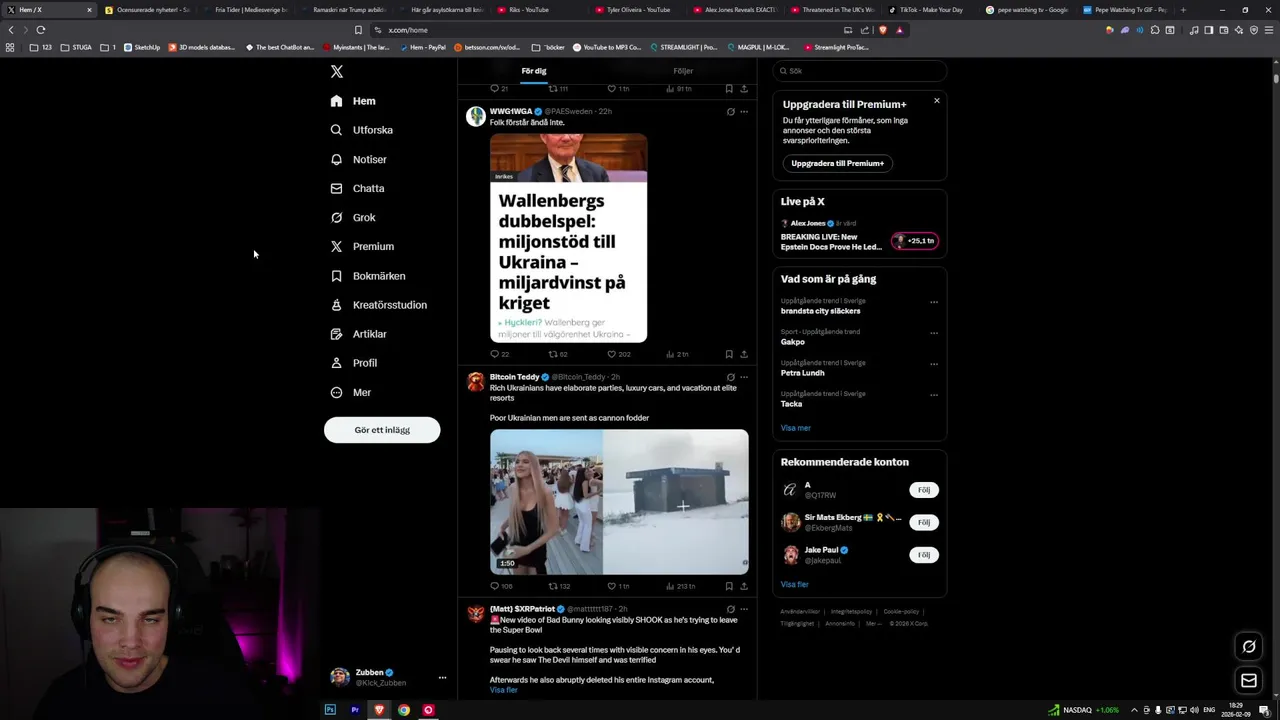This screenshot has width=1280, height=720.
Task: Follow Jake Paul
Action: 924,555
